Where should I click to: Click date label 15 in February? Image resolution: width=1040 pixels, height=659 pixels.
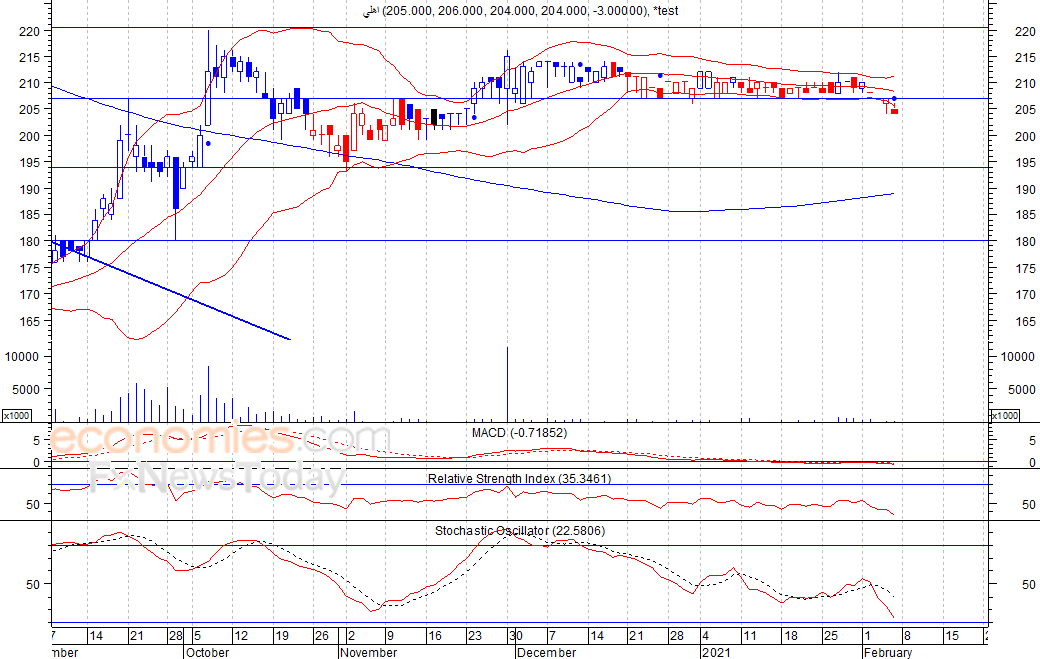[952, 636]
